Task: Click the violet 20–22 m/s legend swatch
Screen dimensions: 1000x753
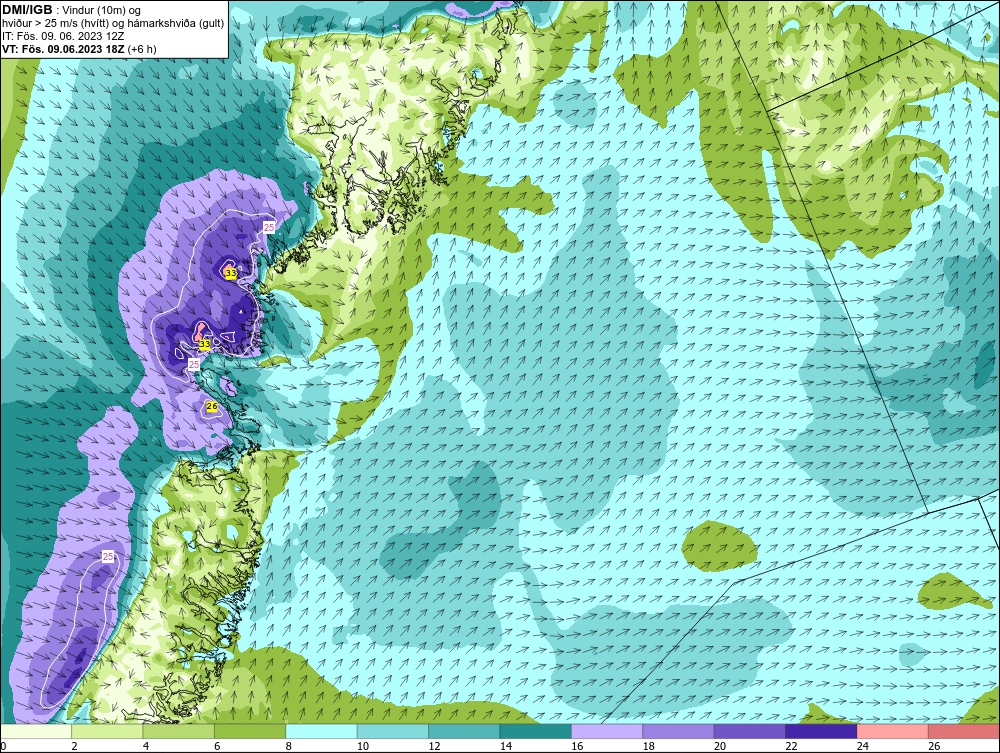Action: tap(750, 731)
